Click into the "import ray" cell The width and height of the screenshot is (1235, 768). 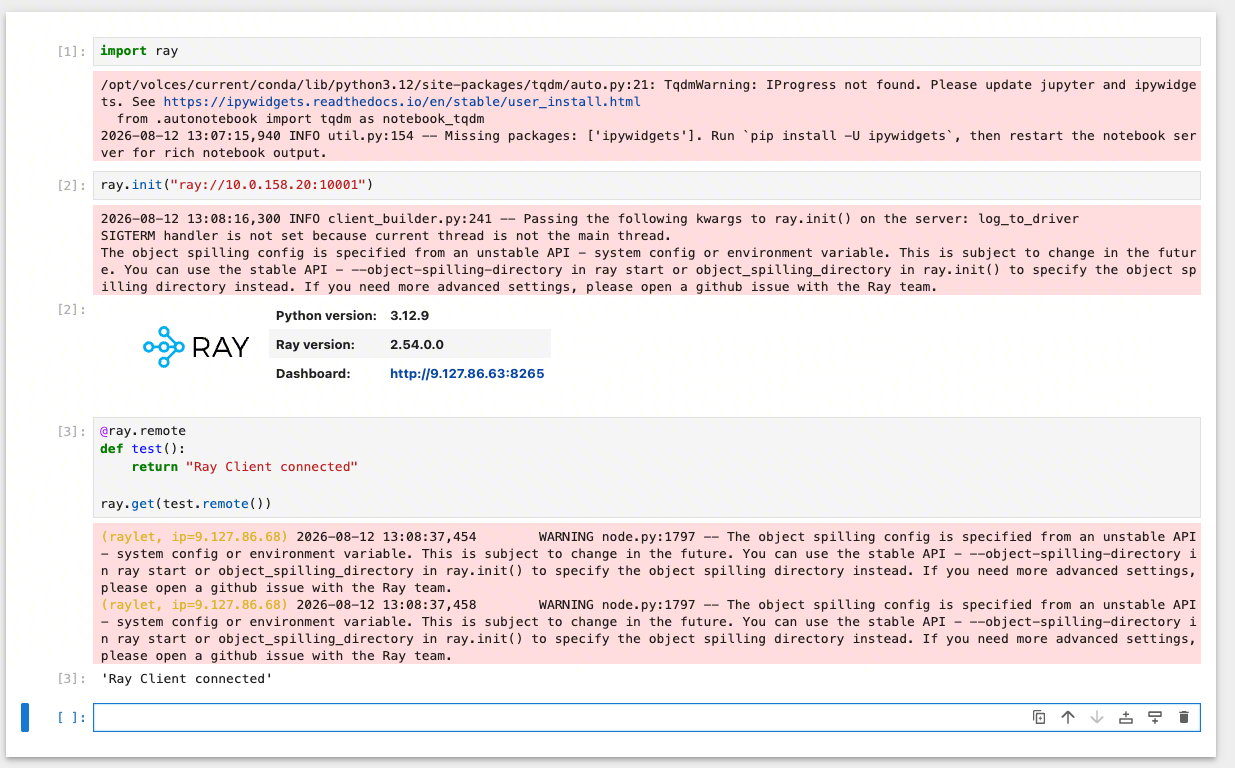647,51
